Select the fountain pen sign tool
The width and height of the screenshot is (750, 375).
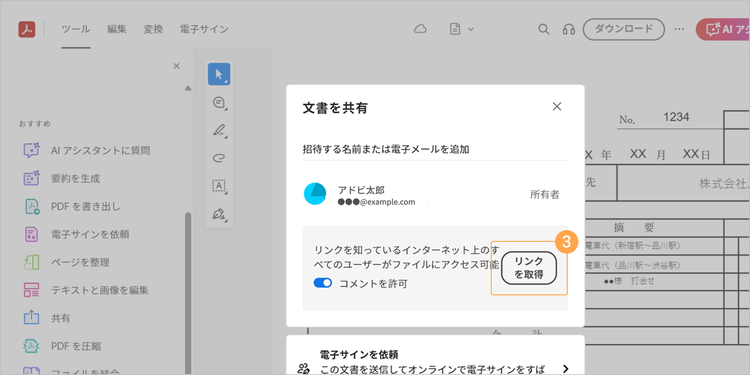[219, 214]
